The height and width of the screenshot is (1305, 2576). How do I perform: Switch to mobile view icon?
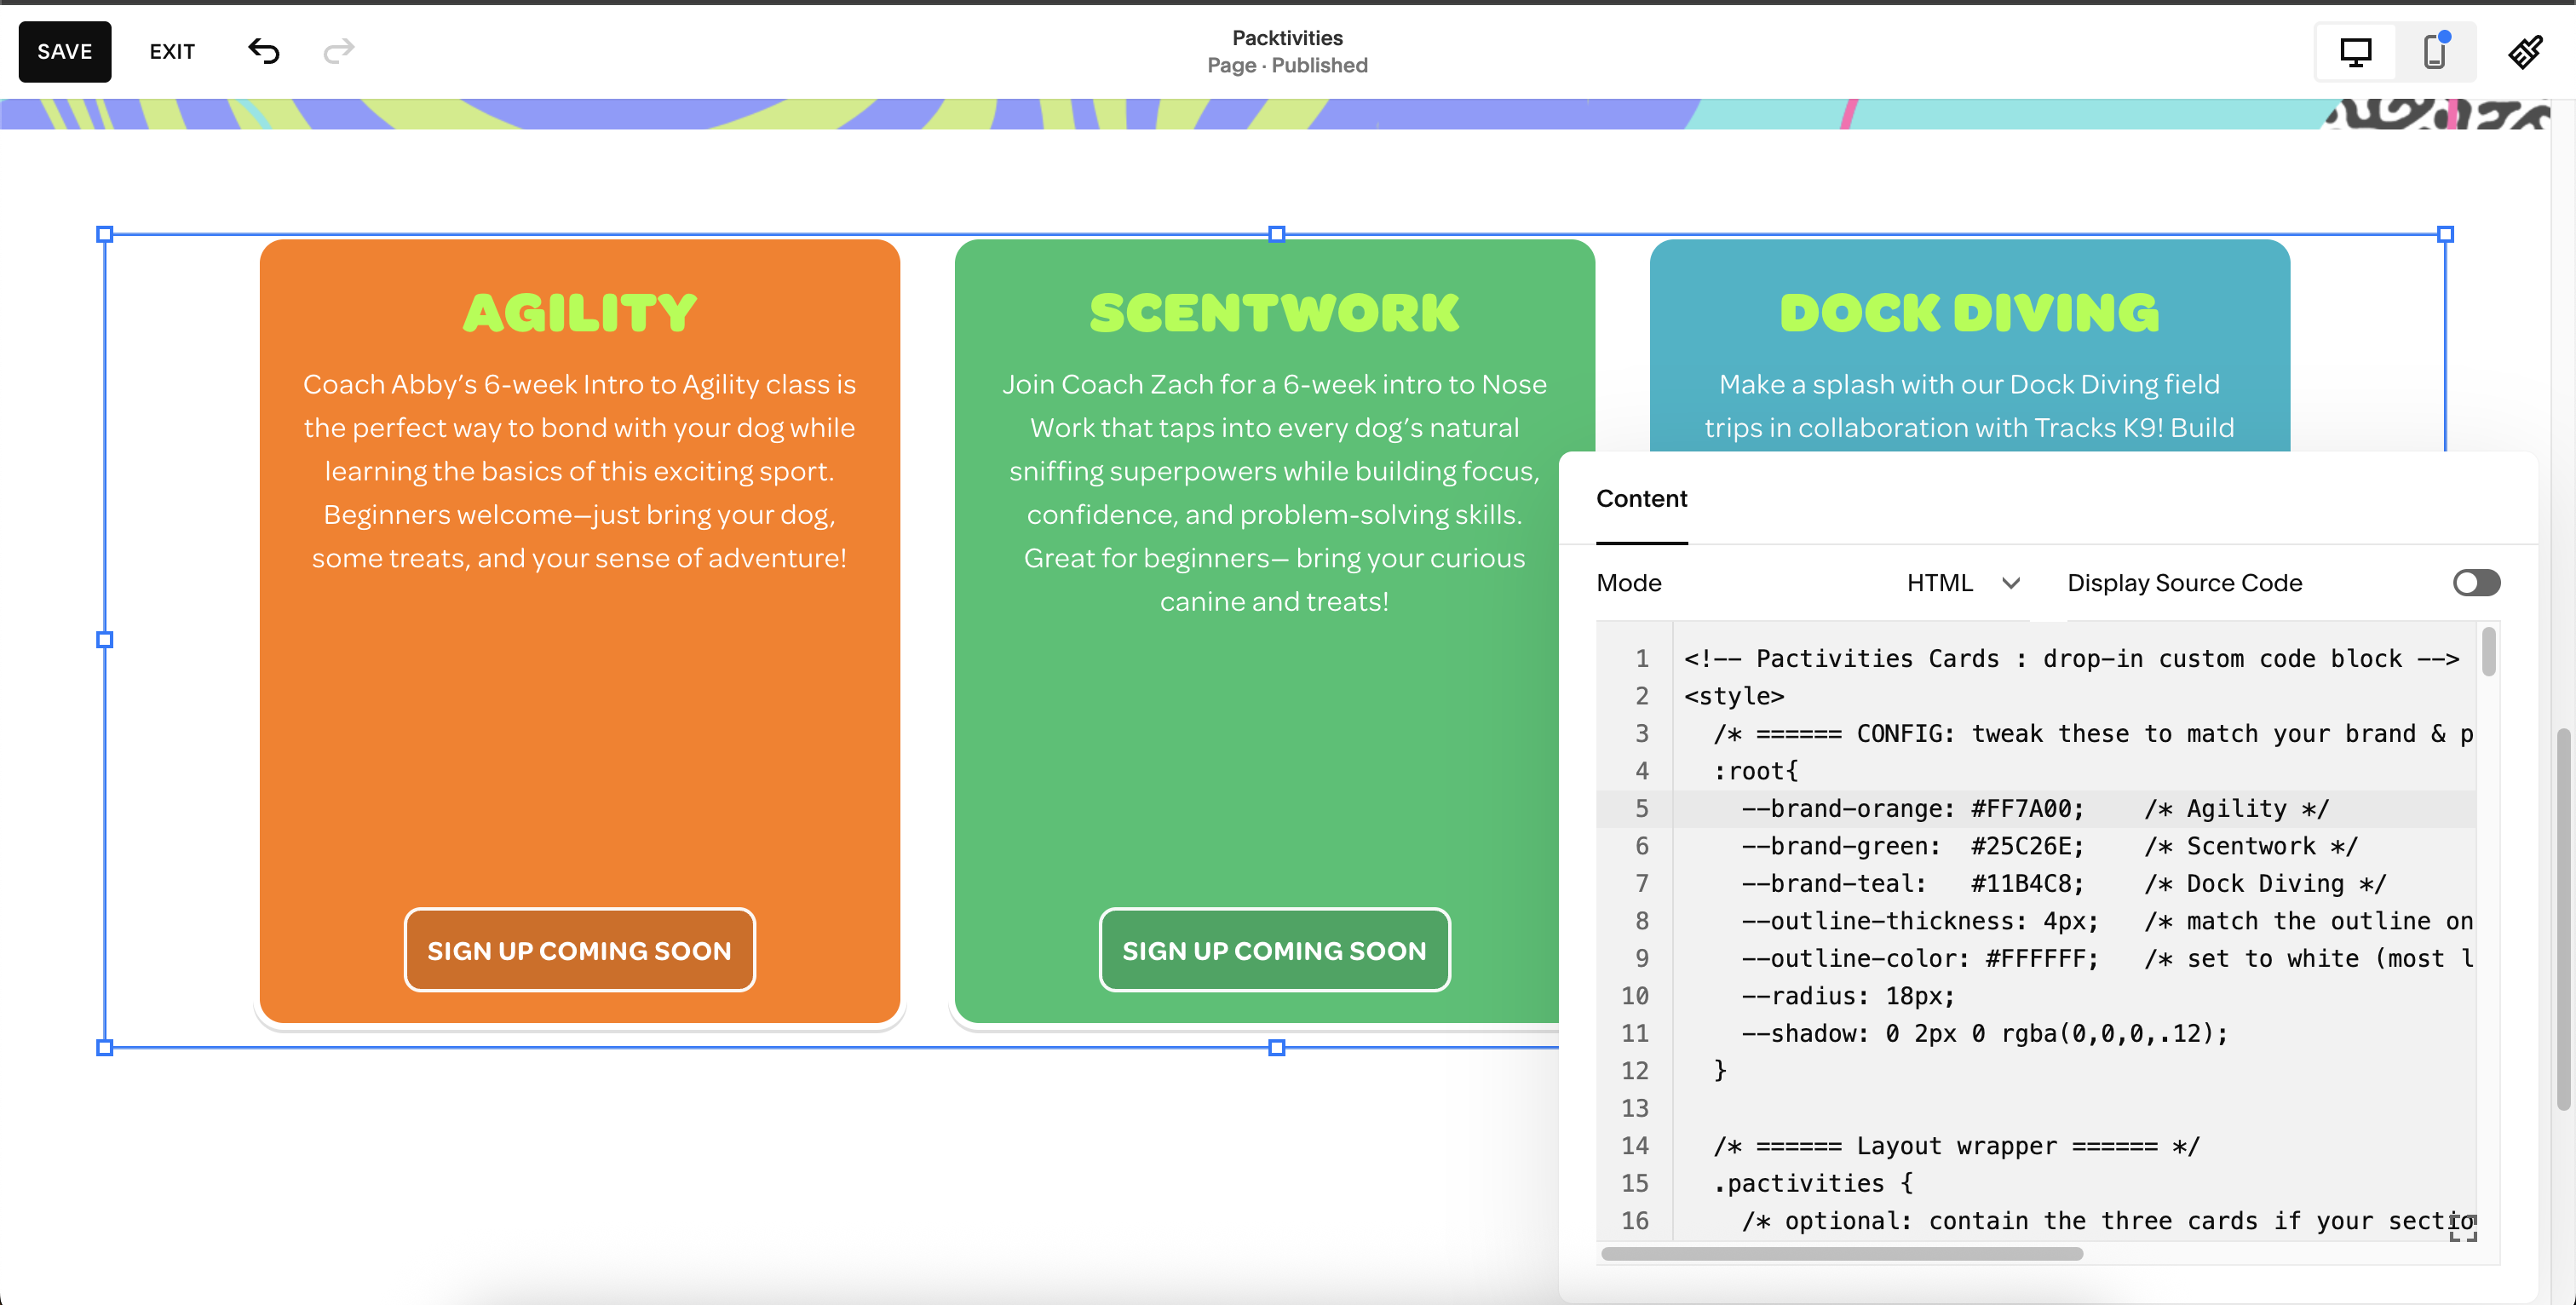[x=2435, y=52]
